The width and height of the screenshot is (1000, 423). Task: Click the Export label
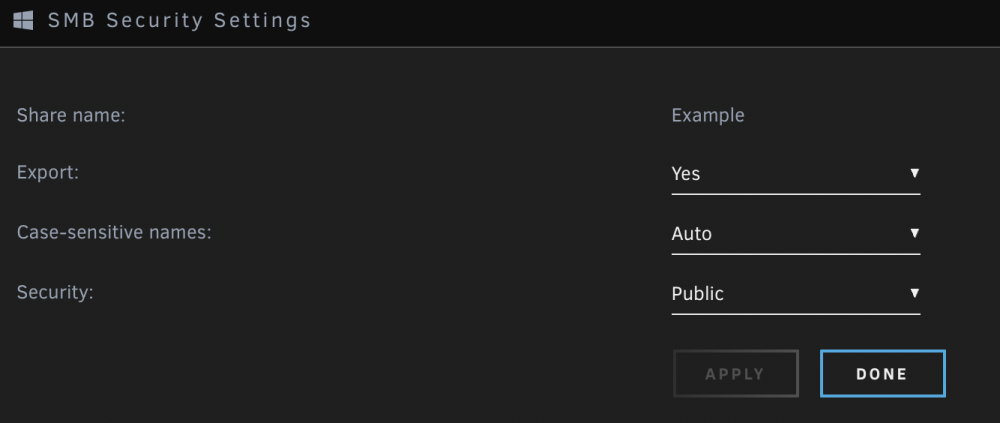tap(47, 173)
